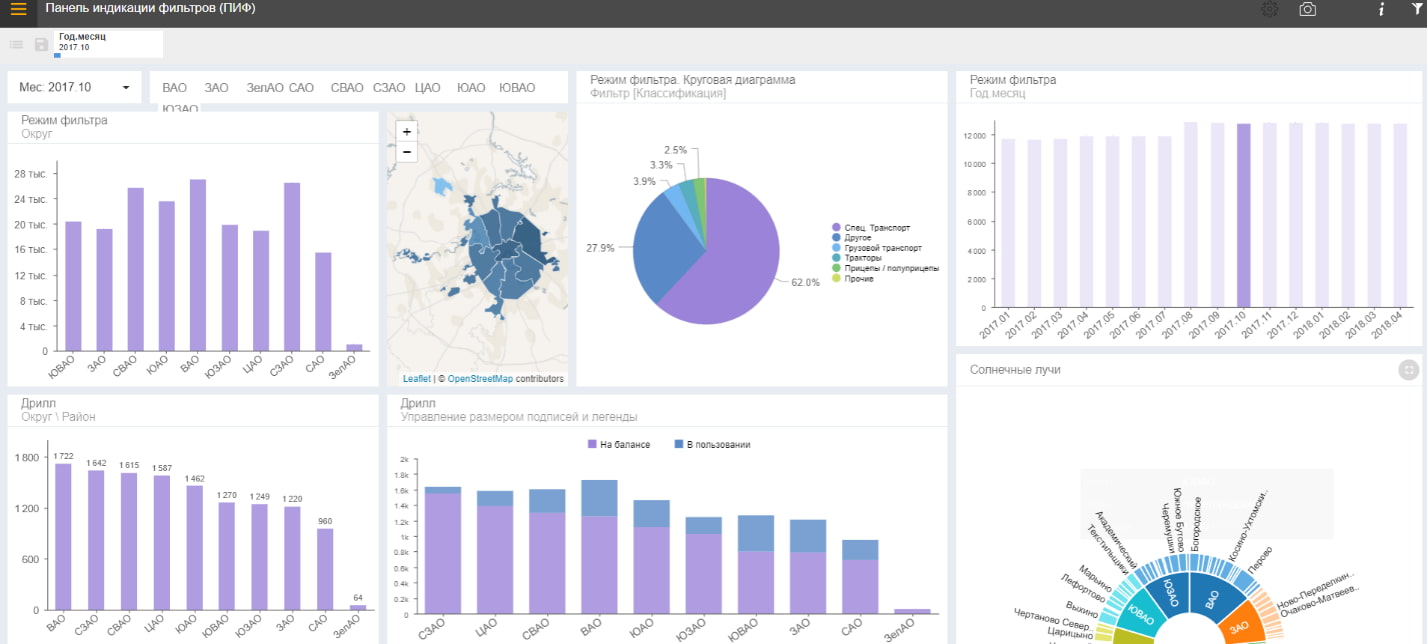Open the settings gear icon

(x=1269, y=9)
